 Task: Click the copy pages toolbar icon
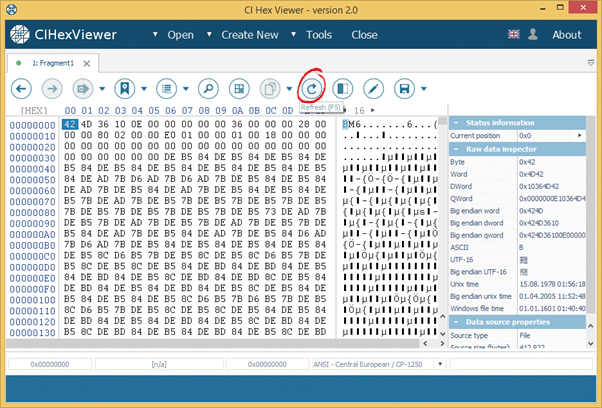point(270,89)
